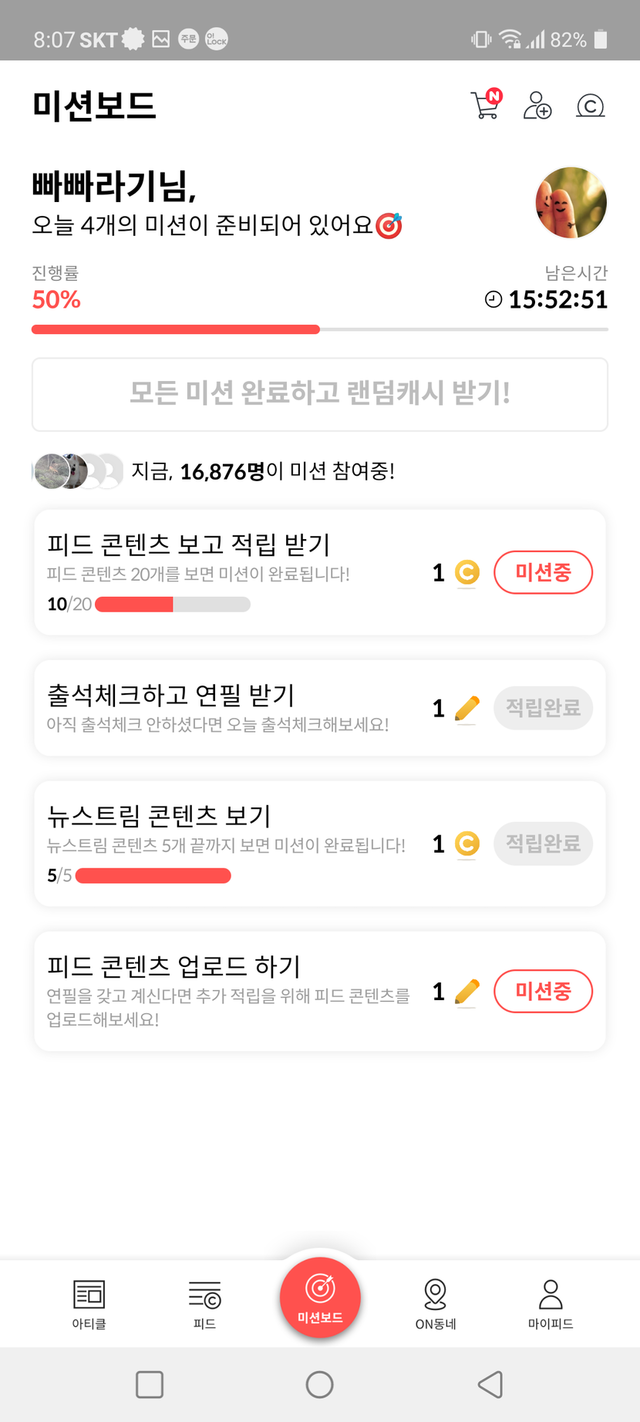Tap the overall 50% mission progress bar
Image resolution: width=640 pixels, height=1422 pixels.
(x=320, y=329)
